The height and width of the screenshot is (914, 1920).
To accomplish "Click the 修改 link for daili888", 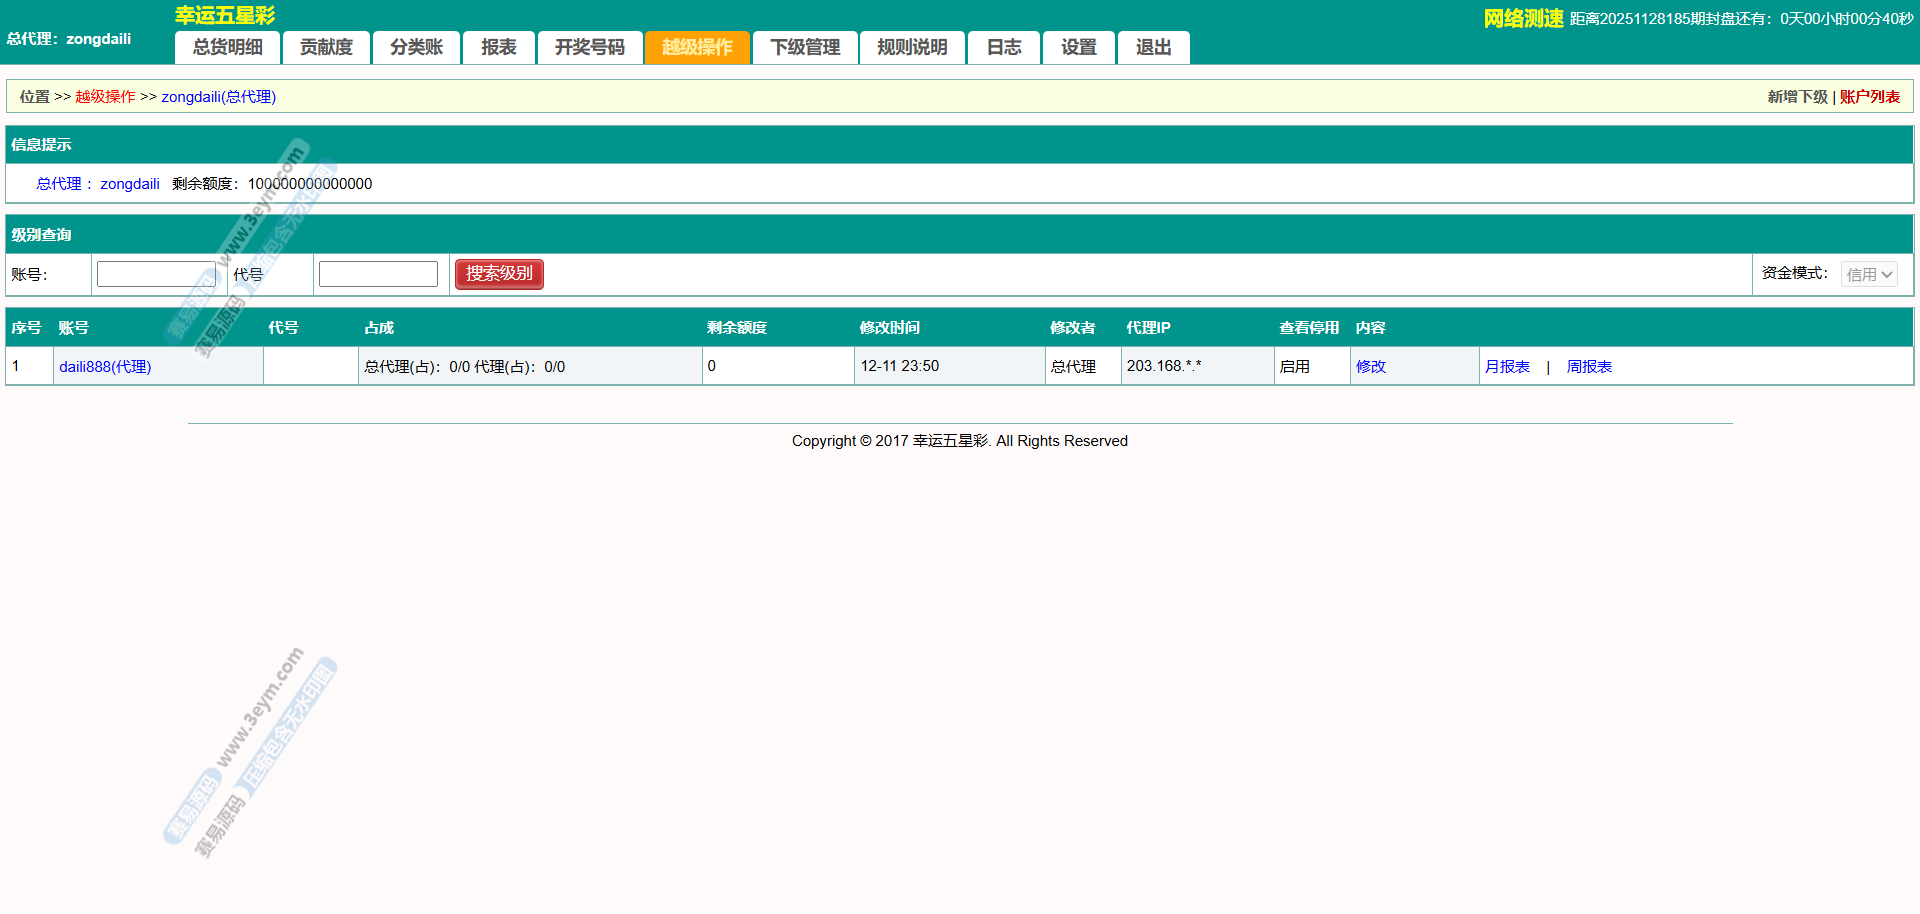I will tap(1370, 367).
